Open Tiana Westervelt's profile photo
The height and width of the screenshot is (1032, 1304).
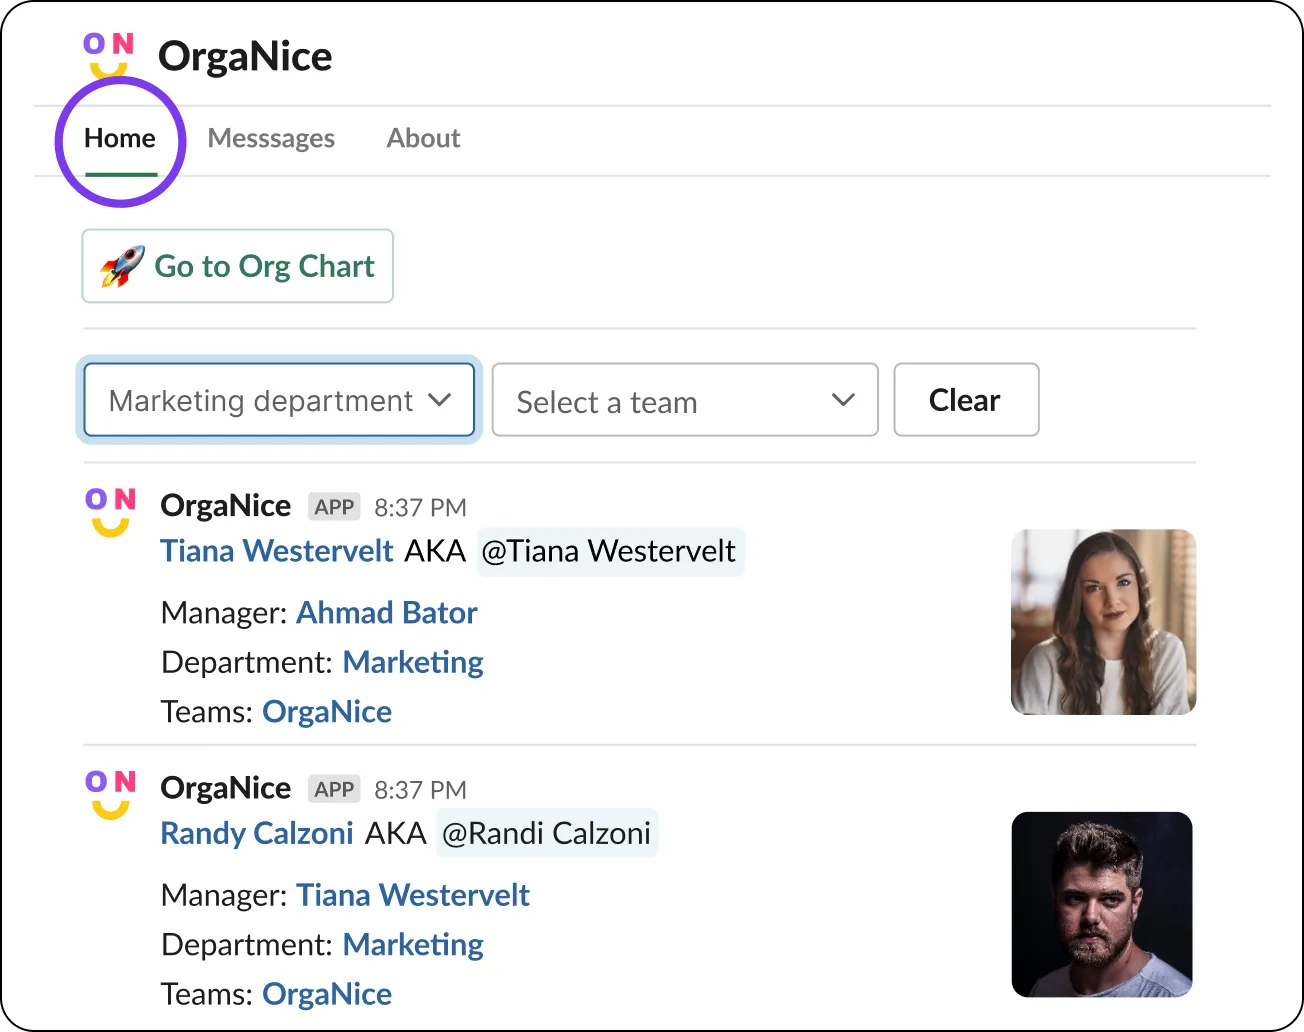click(1104, 622)
